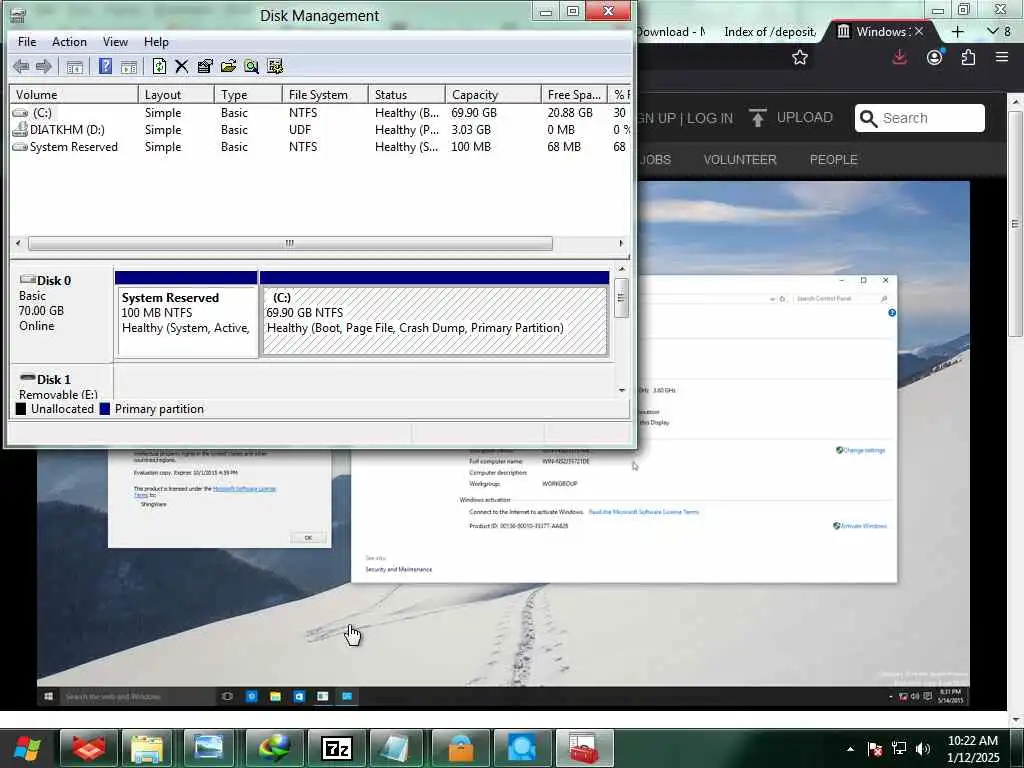Click the Open folder toolbar icon
The image size is (1024, 768).
228,66
